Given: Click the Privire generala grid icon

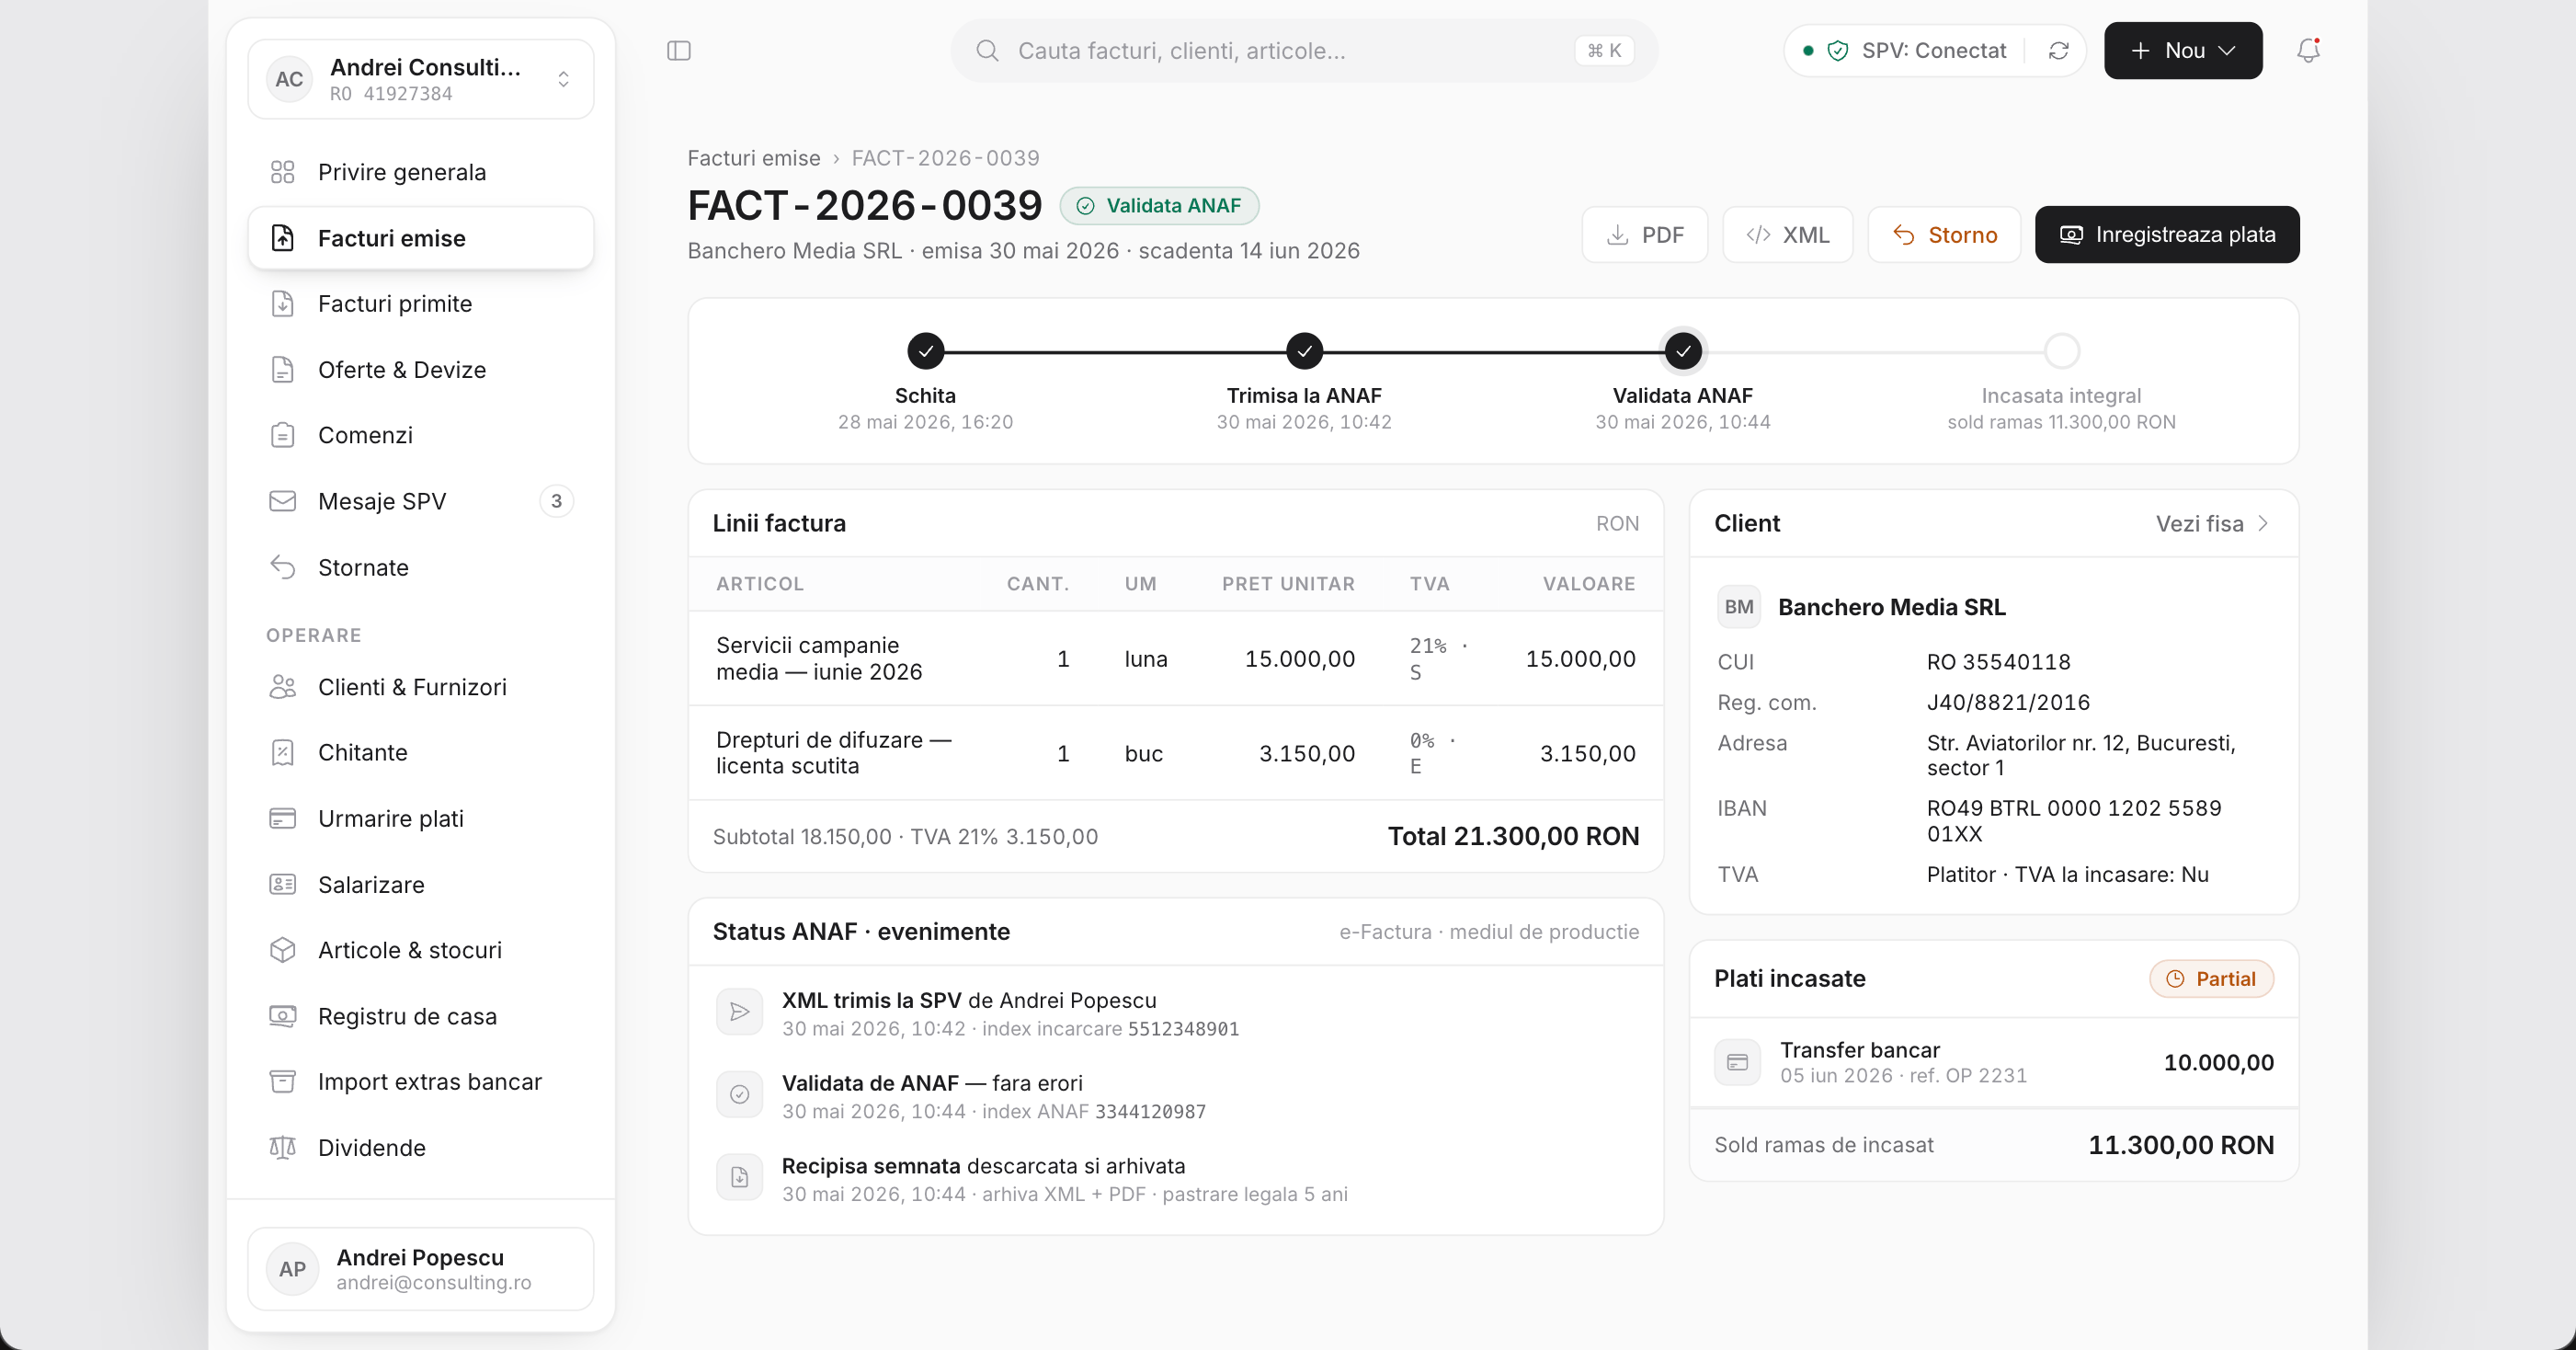Looking at the screenshot, I should point(283,172).
